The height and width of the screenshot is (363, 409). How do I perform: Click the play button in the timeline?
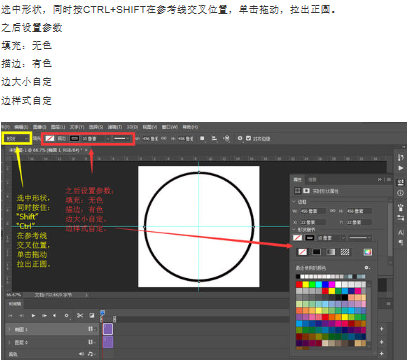33,315
